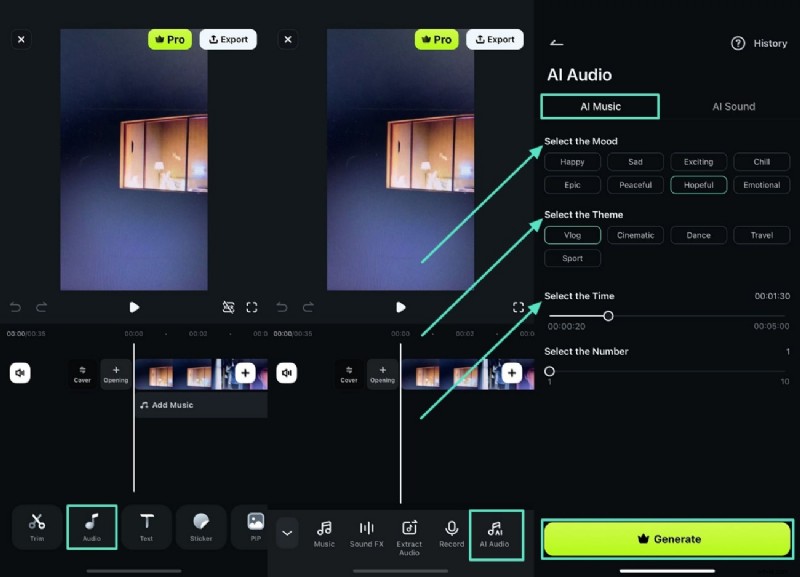
Task: Open the Audio tool
Action: tap(91, 527)
